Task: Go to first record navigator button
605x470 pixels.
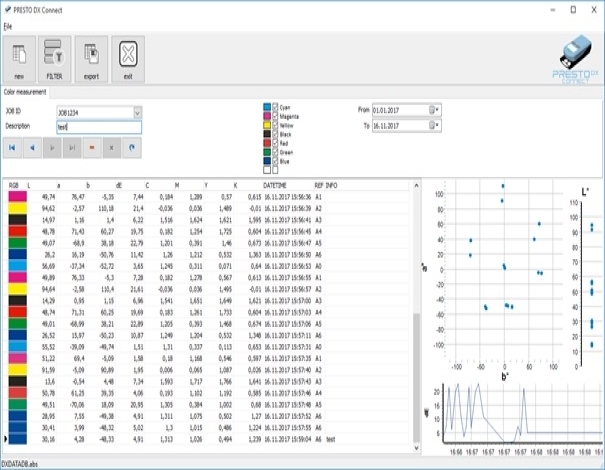Action: (12, 148)
